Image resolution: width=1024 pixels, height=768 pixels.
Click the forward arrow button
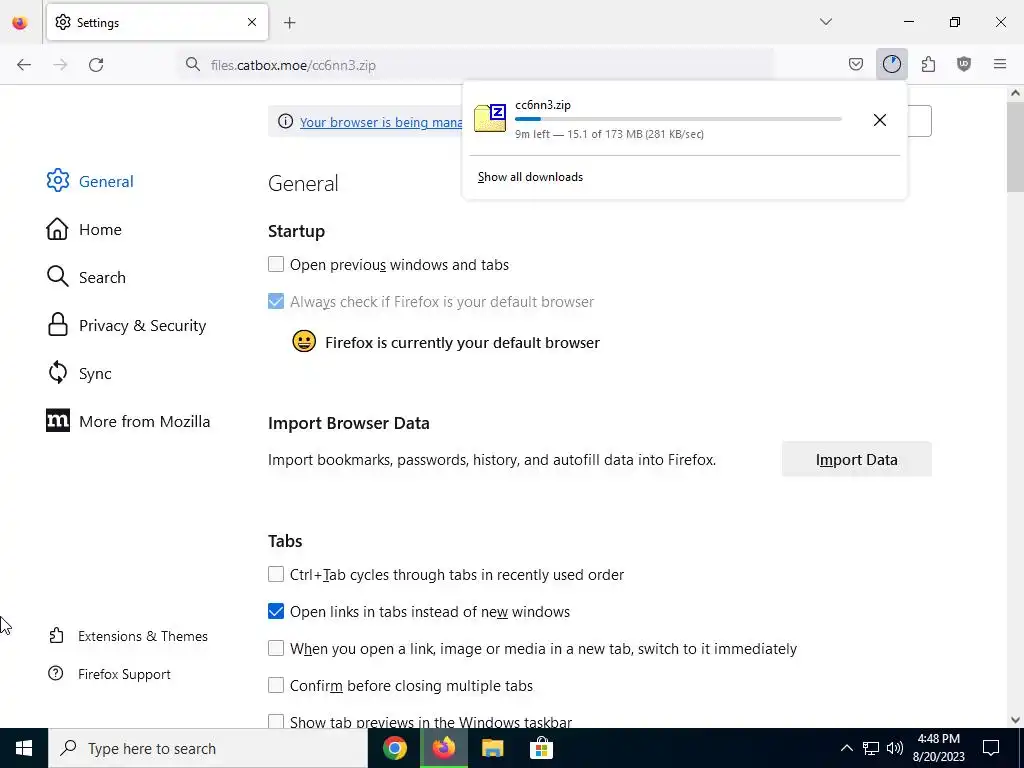[x=60, y=65]
